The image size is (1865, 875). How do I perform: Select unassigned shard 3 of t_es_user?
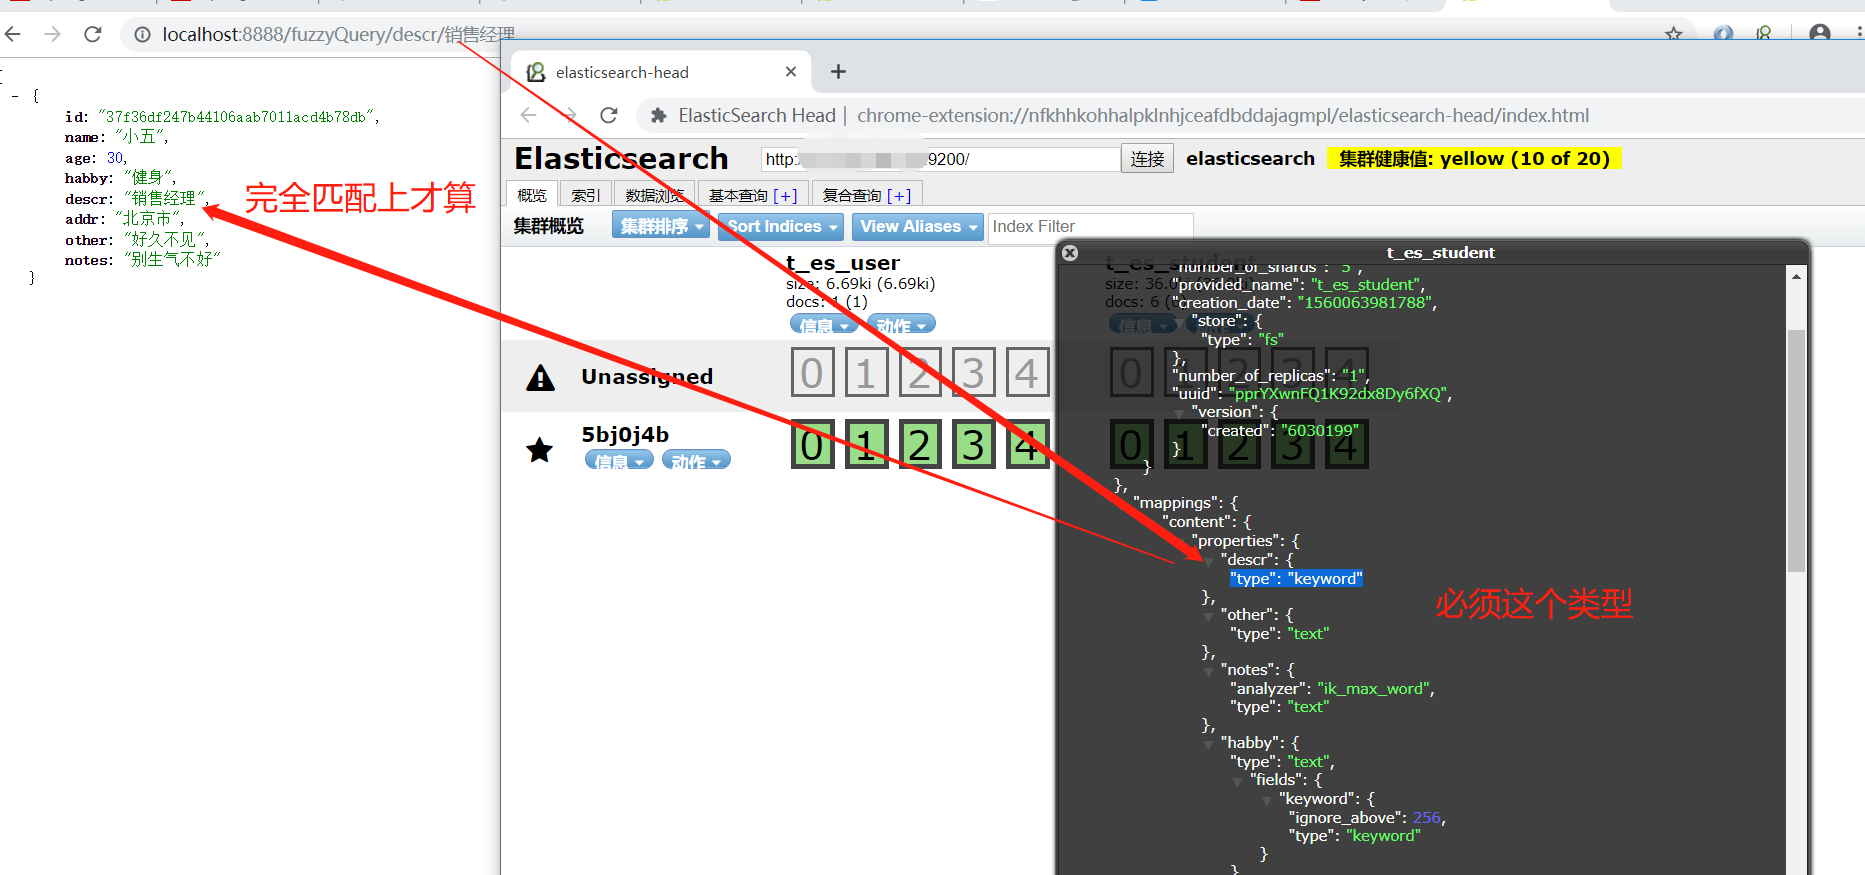pos(974,373)
